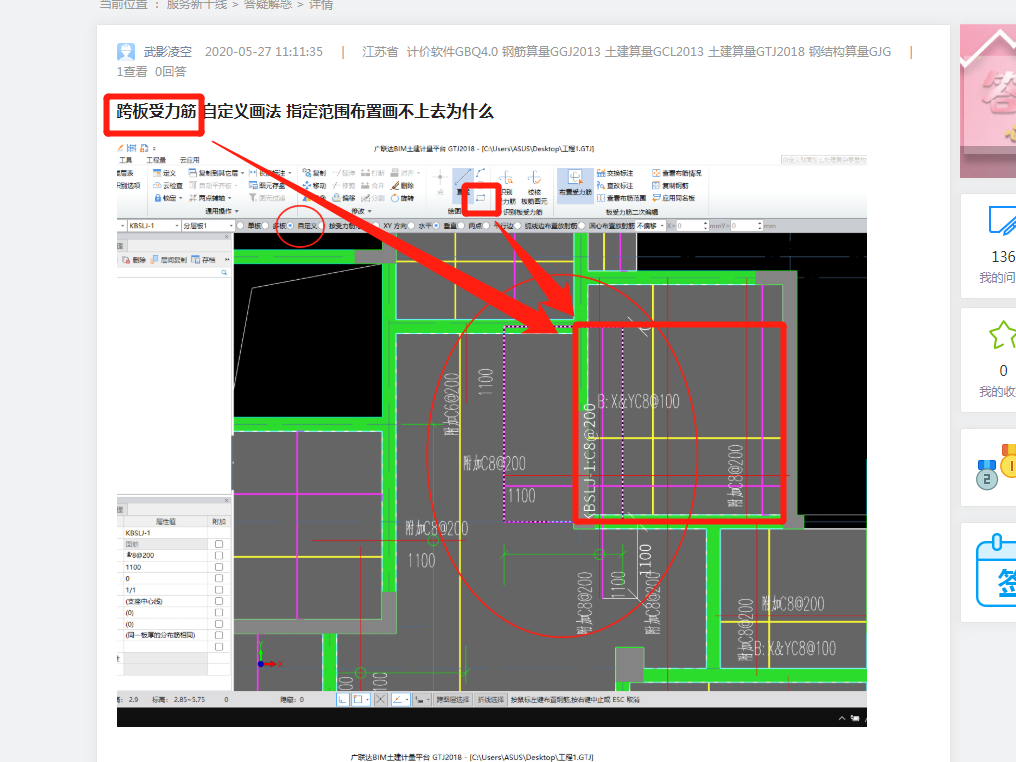Click the calendar sign-in icon in the sidebar
This screenshot has width=1016, height=762.
pyautogui.click(x=998, y=570)
